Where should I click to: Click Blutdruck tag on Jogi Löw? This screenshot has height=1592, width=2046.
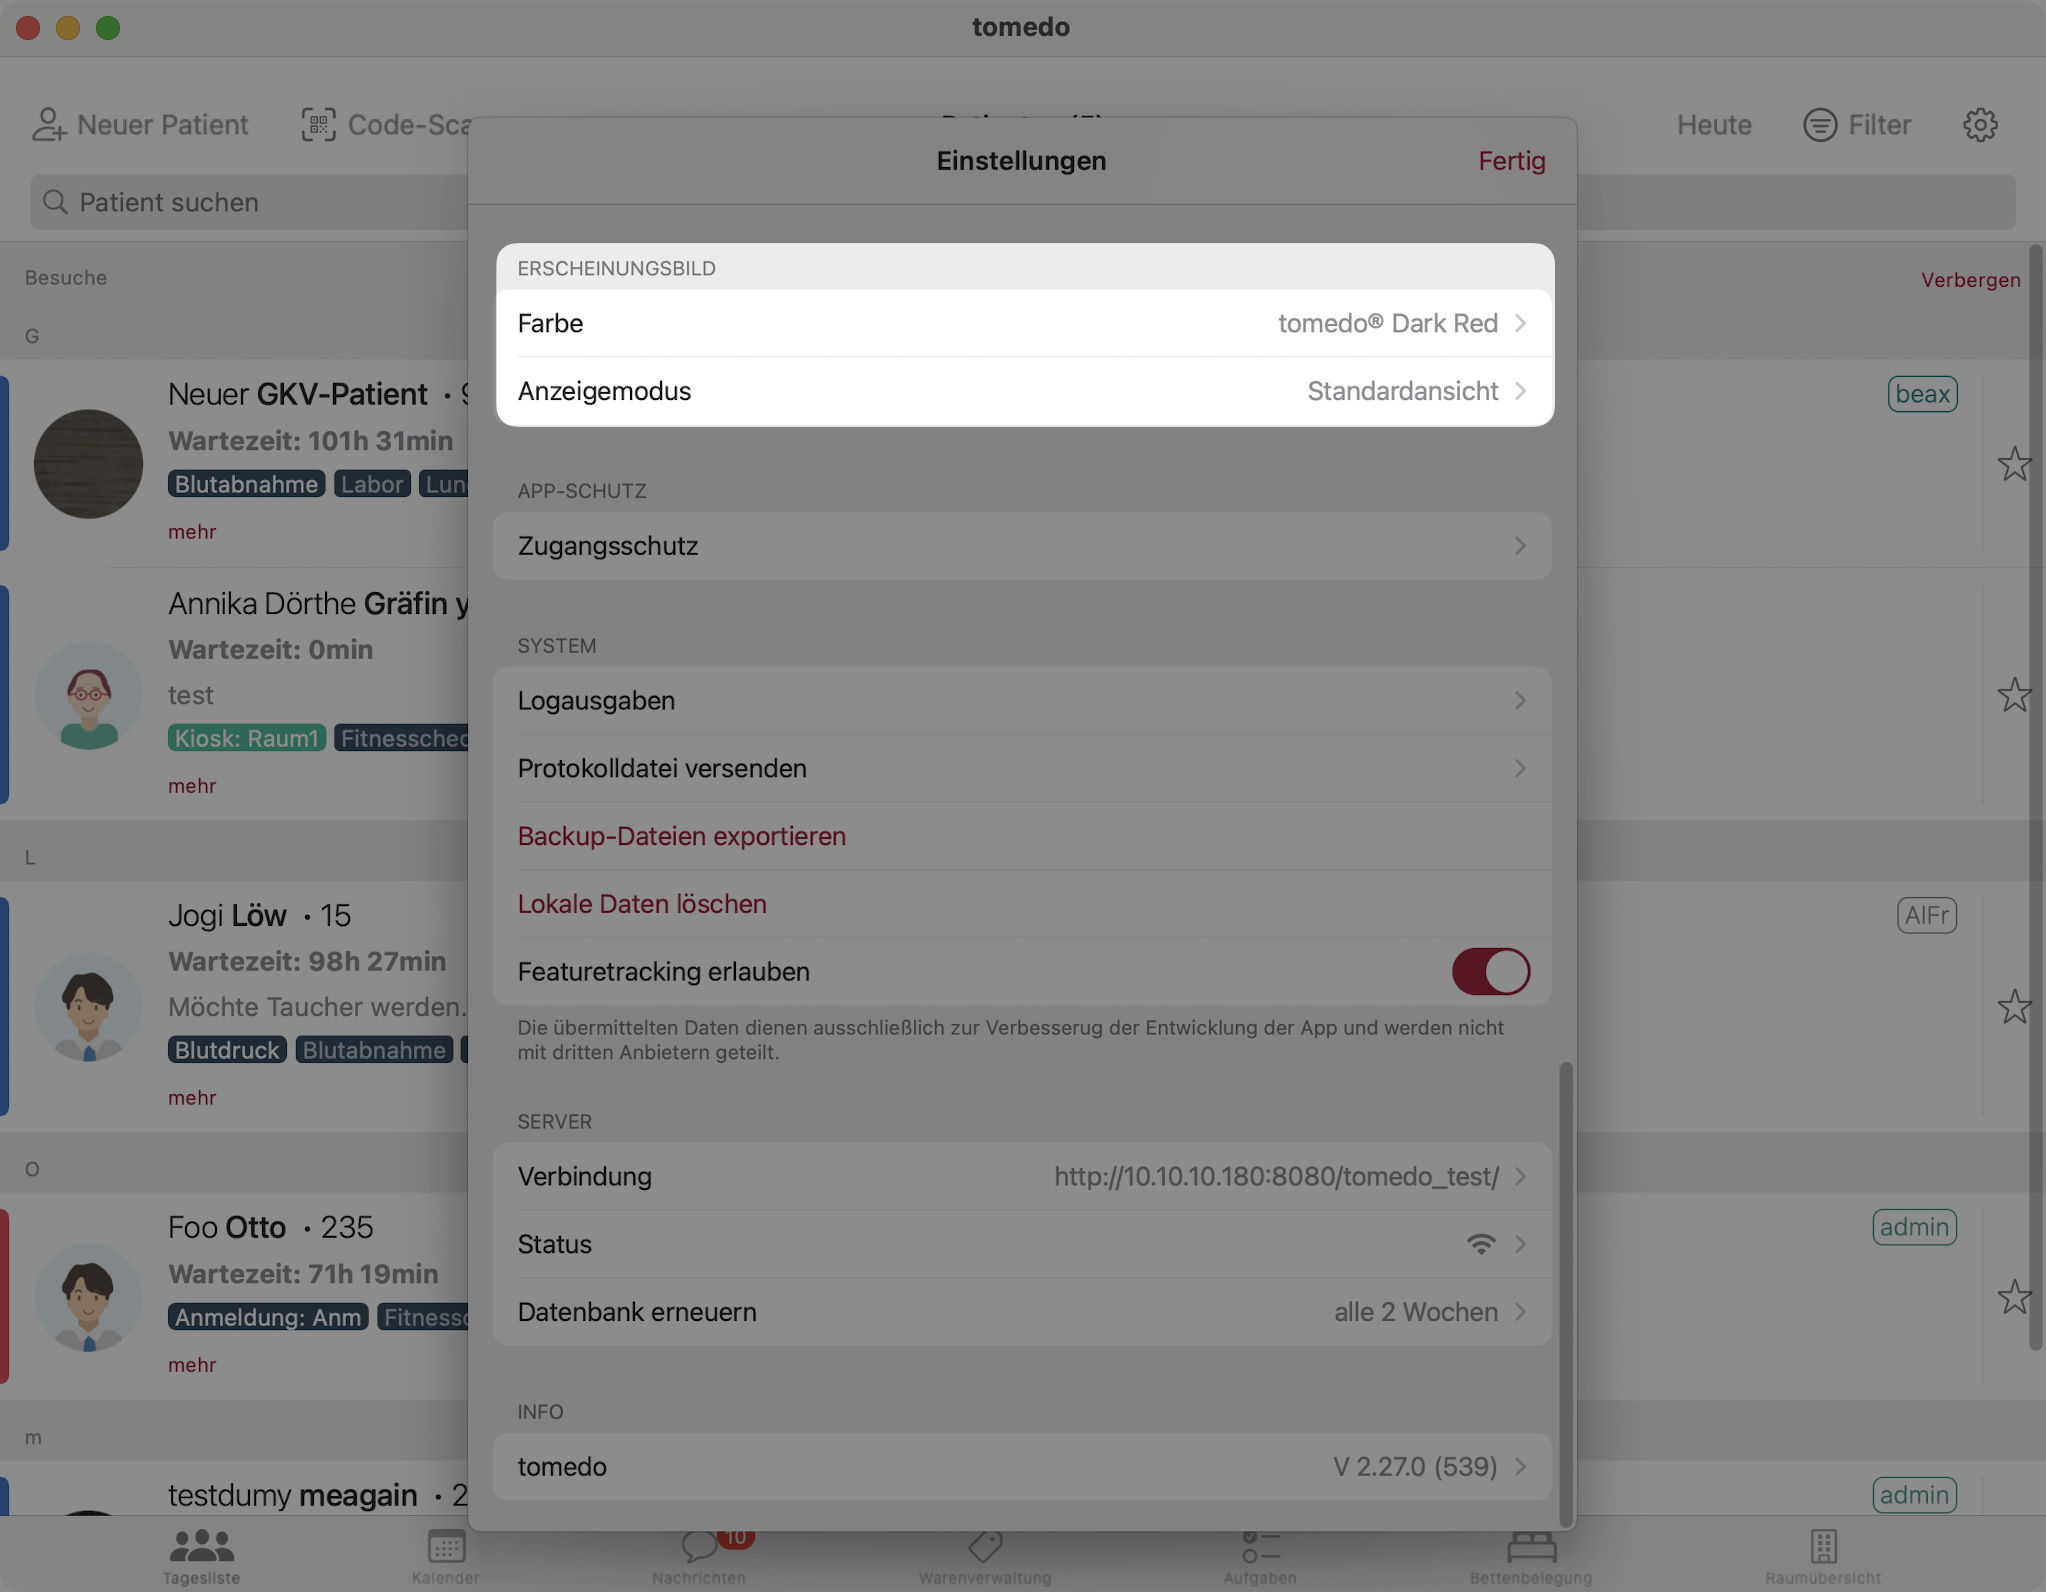227,1050
